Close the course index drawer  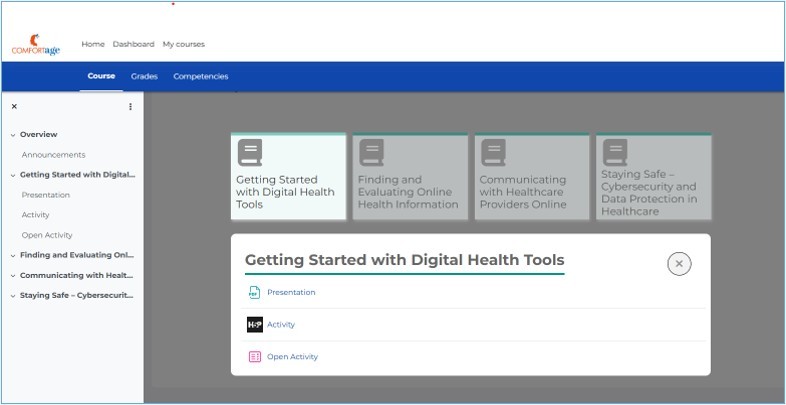coord(14,106)
